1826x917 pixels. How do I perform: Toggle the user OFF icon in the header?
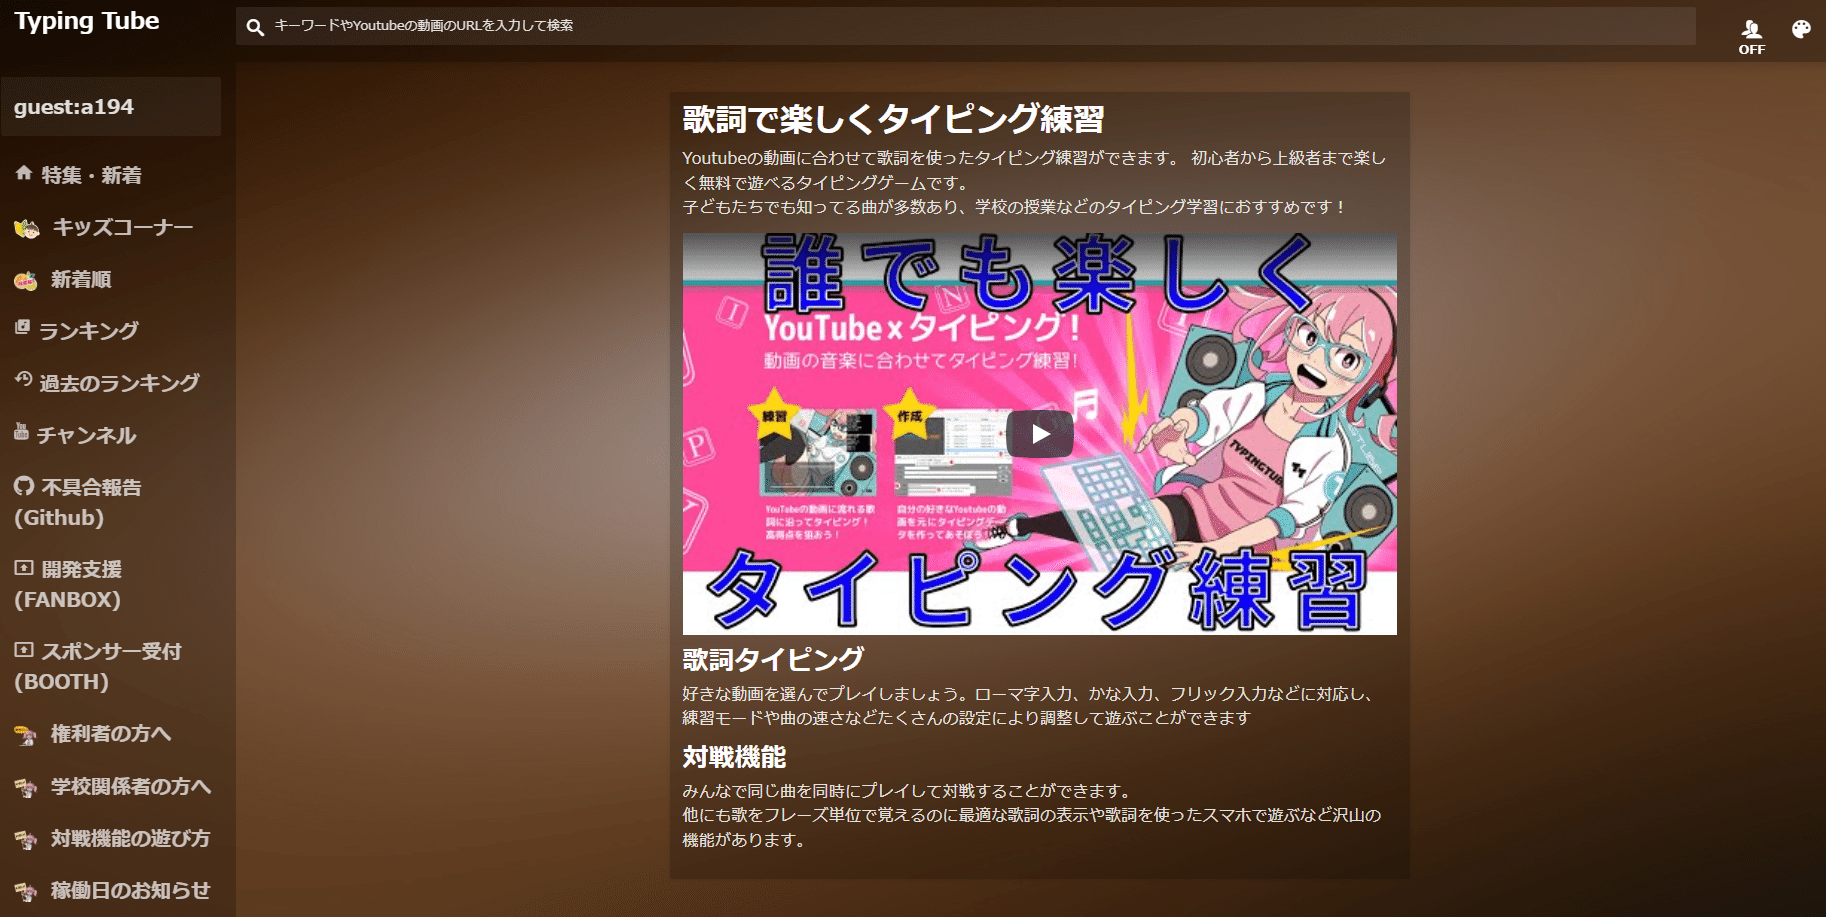coord(1751,37)
